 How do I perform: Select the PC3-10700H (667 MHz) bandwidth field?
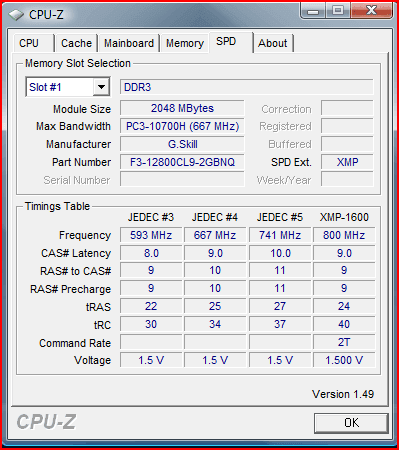click(182, 126)
